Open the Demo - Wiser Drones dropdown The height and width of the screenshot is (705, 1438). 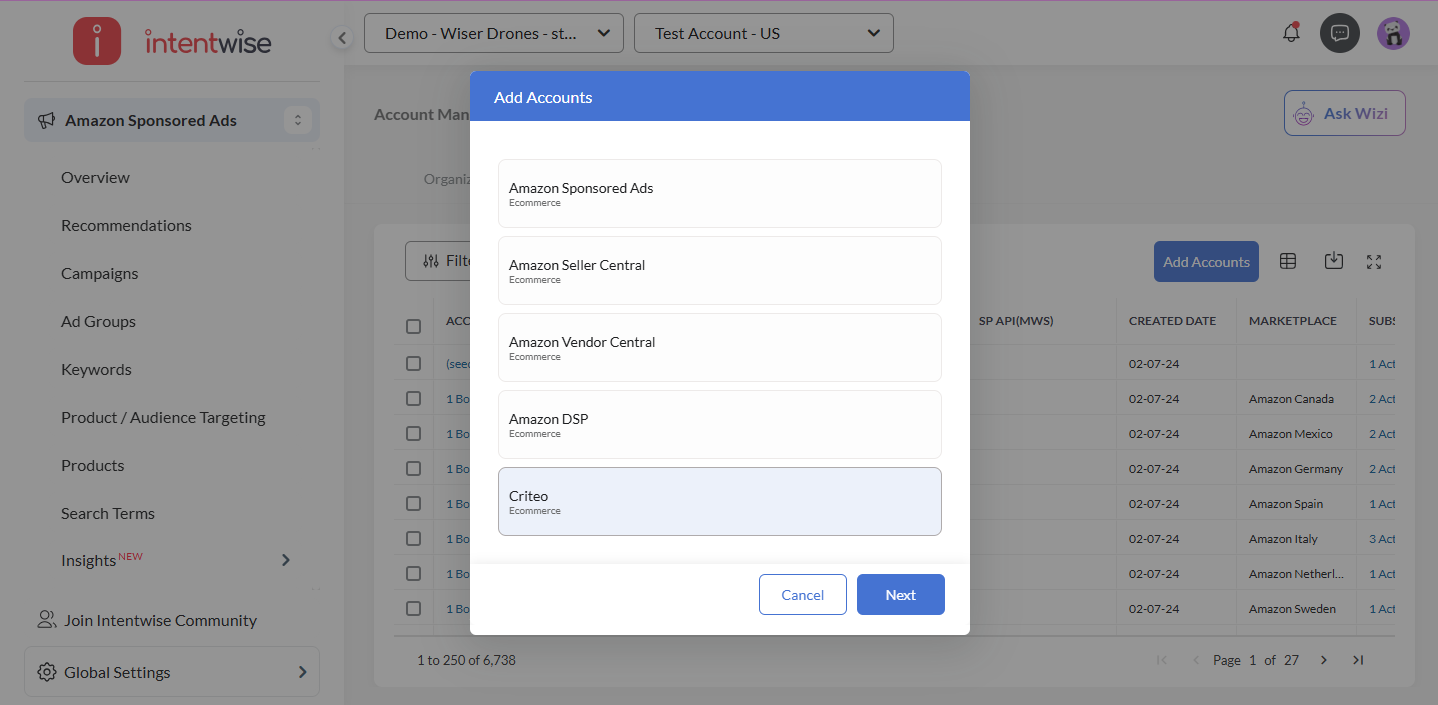[494, 33]
